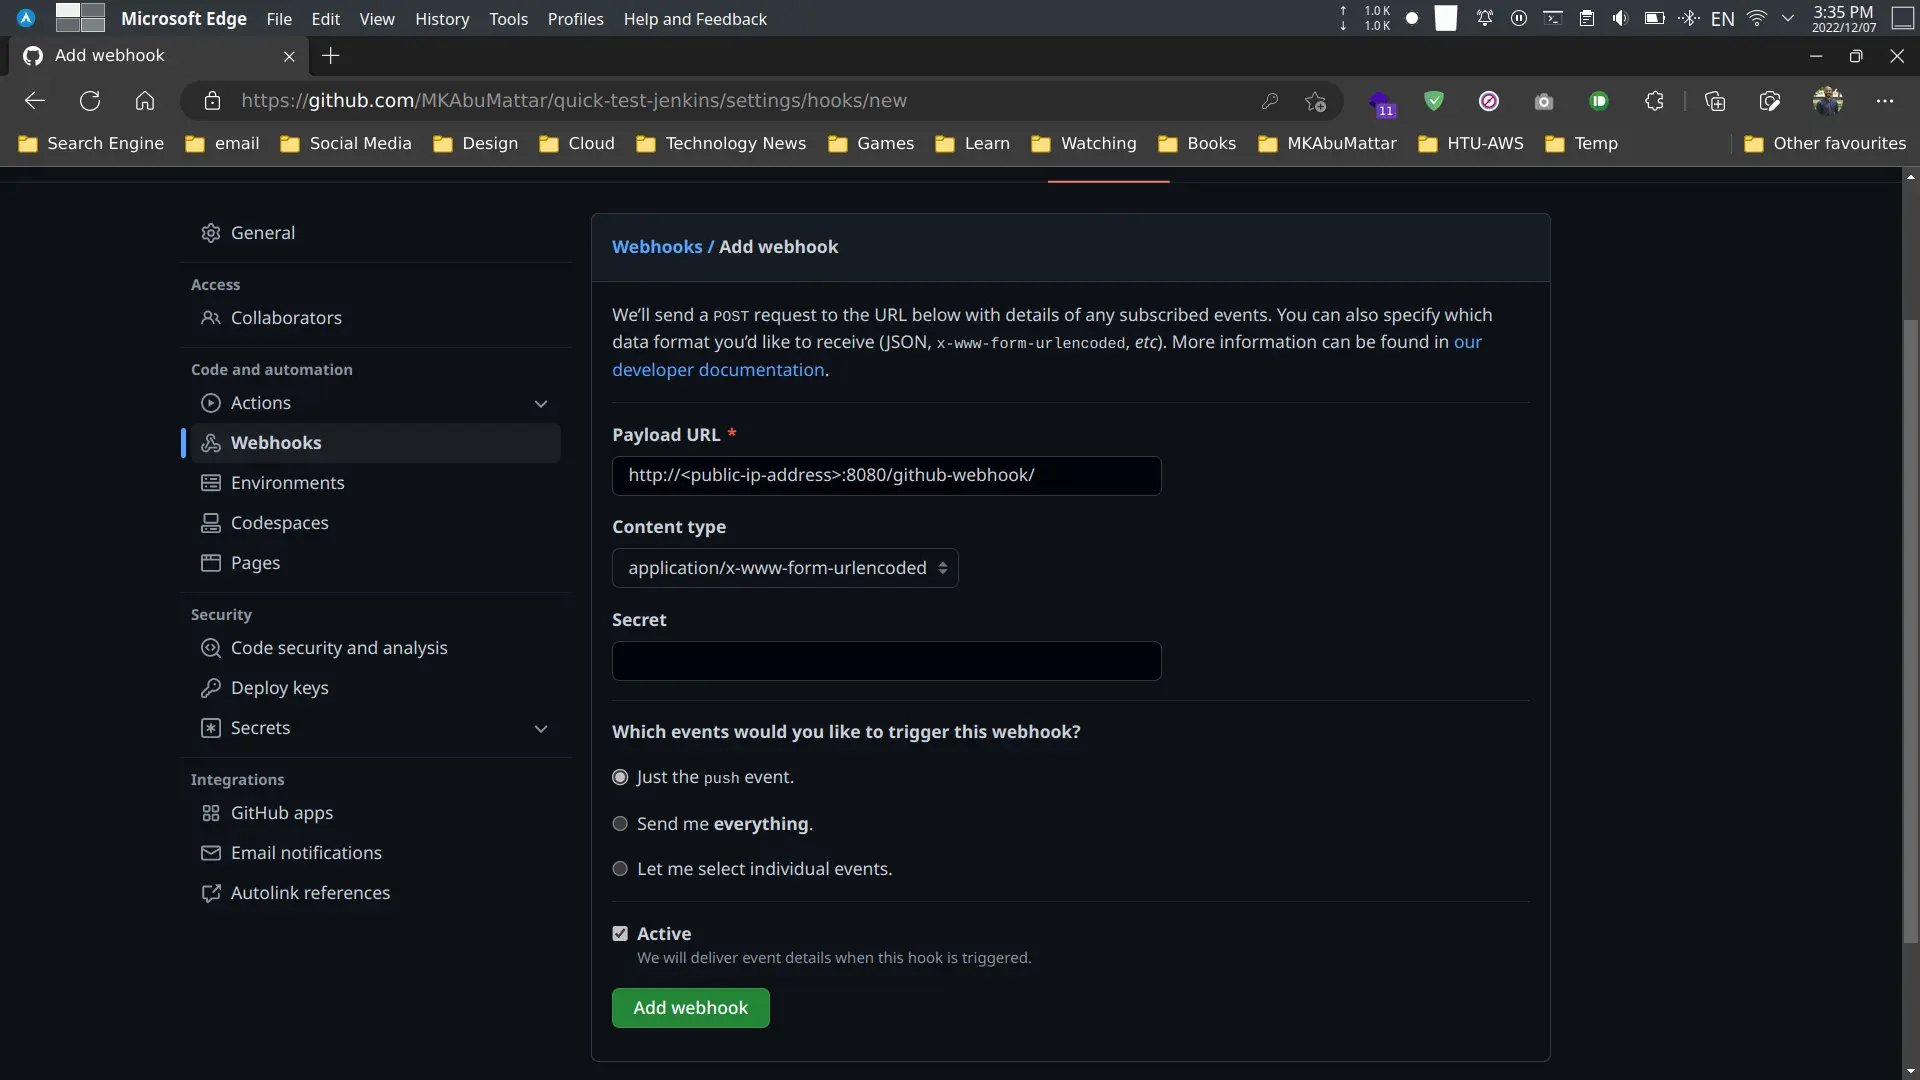Open the Content type dropdown menu

pyautogui.click(x=785, y=567)
